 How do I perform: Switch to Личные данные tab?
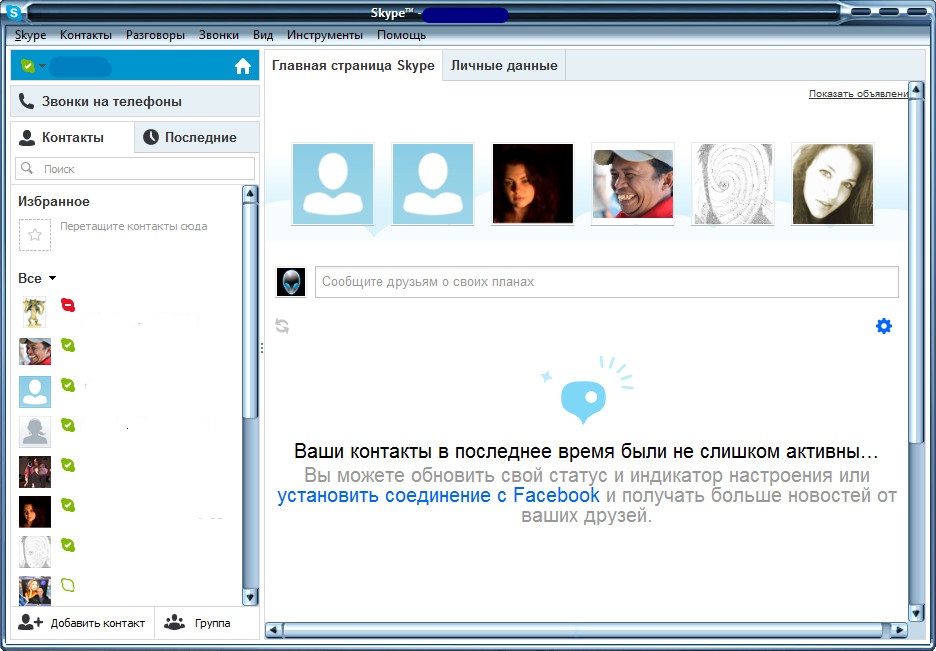pyautogui.click(x=504, y=66)
